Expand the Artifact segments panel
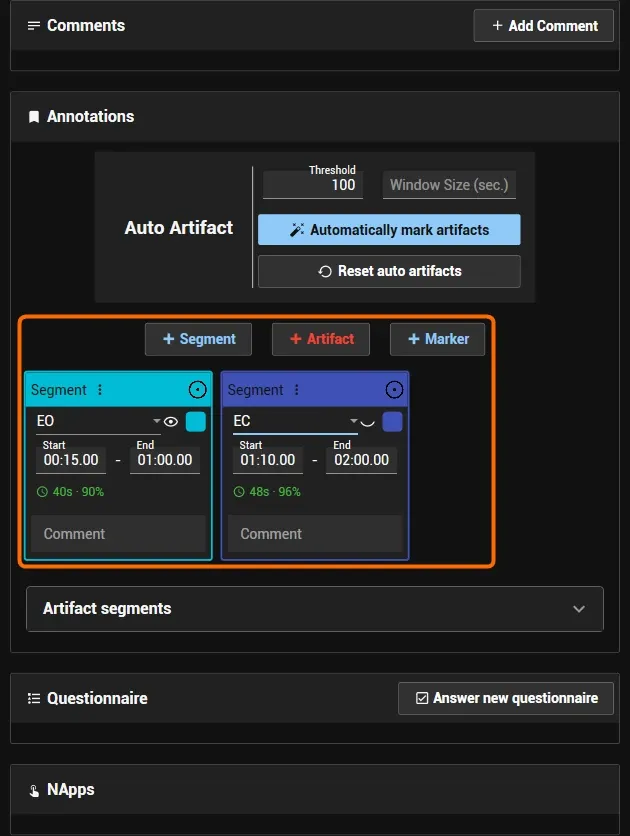Screen dimensions: 630x836 click(x=315, y=609)
